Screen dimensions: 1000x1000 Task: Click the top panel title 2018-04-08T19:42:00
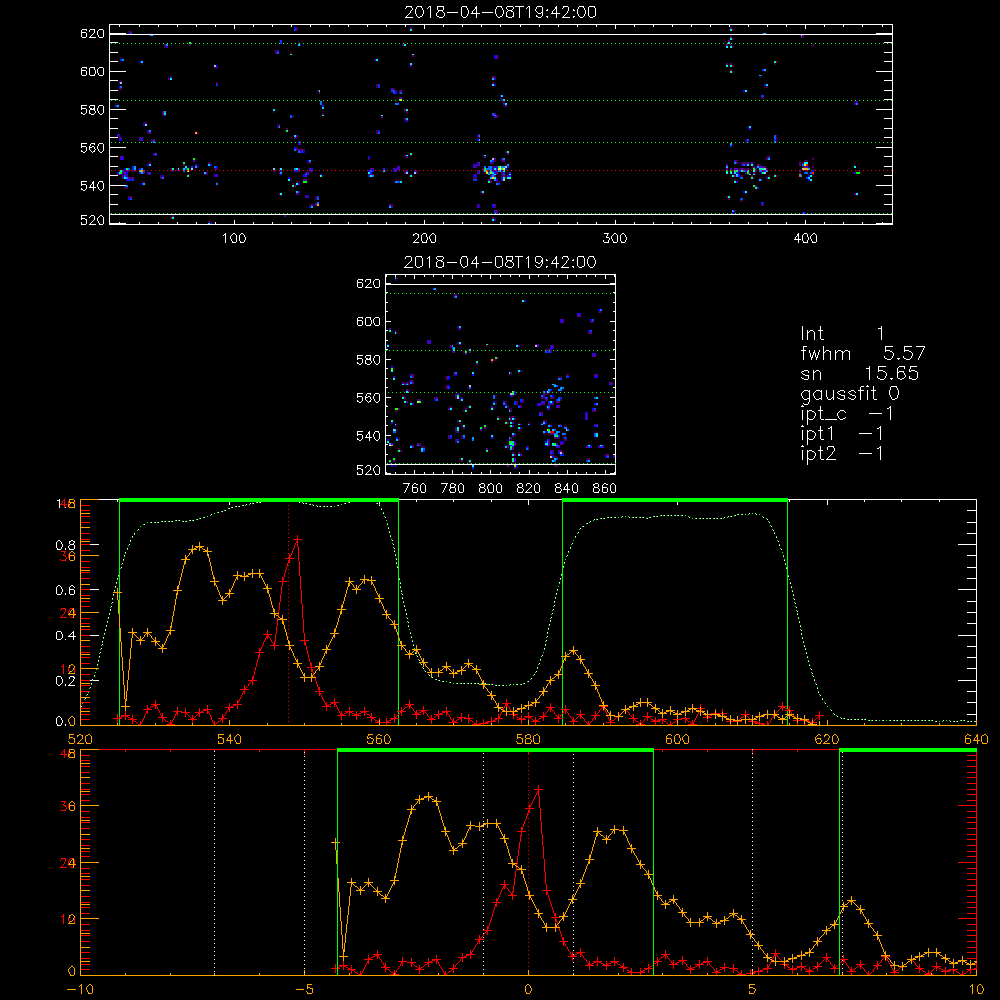click(x=500, y=12)
